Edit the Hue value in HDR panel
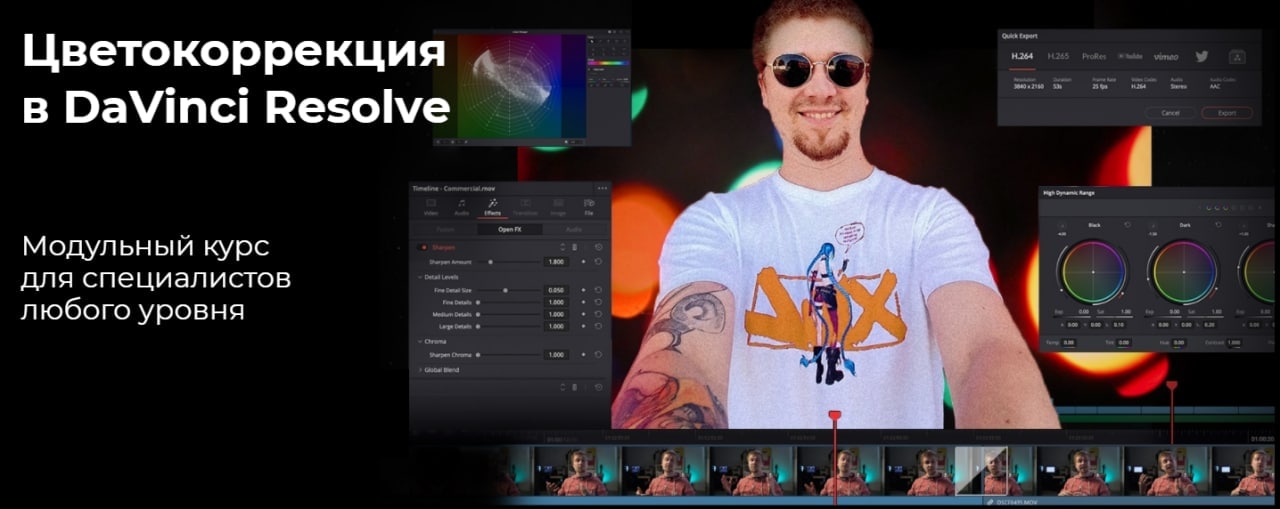Viewport: 1280px width, 509px height. tap(1180, 342)
